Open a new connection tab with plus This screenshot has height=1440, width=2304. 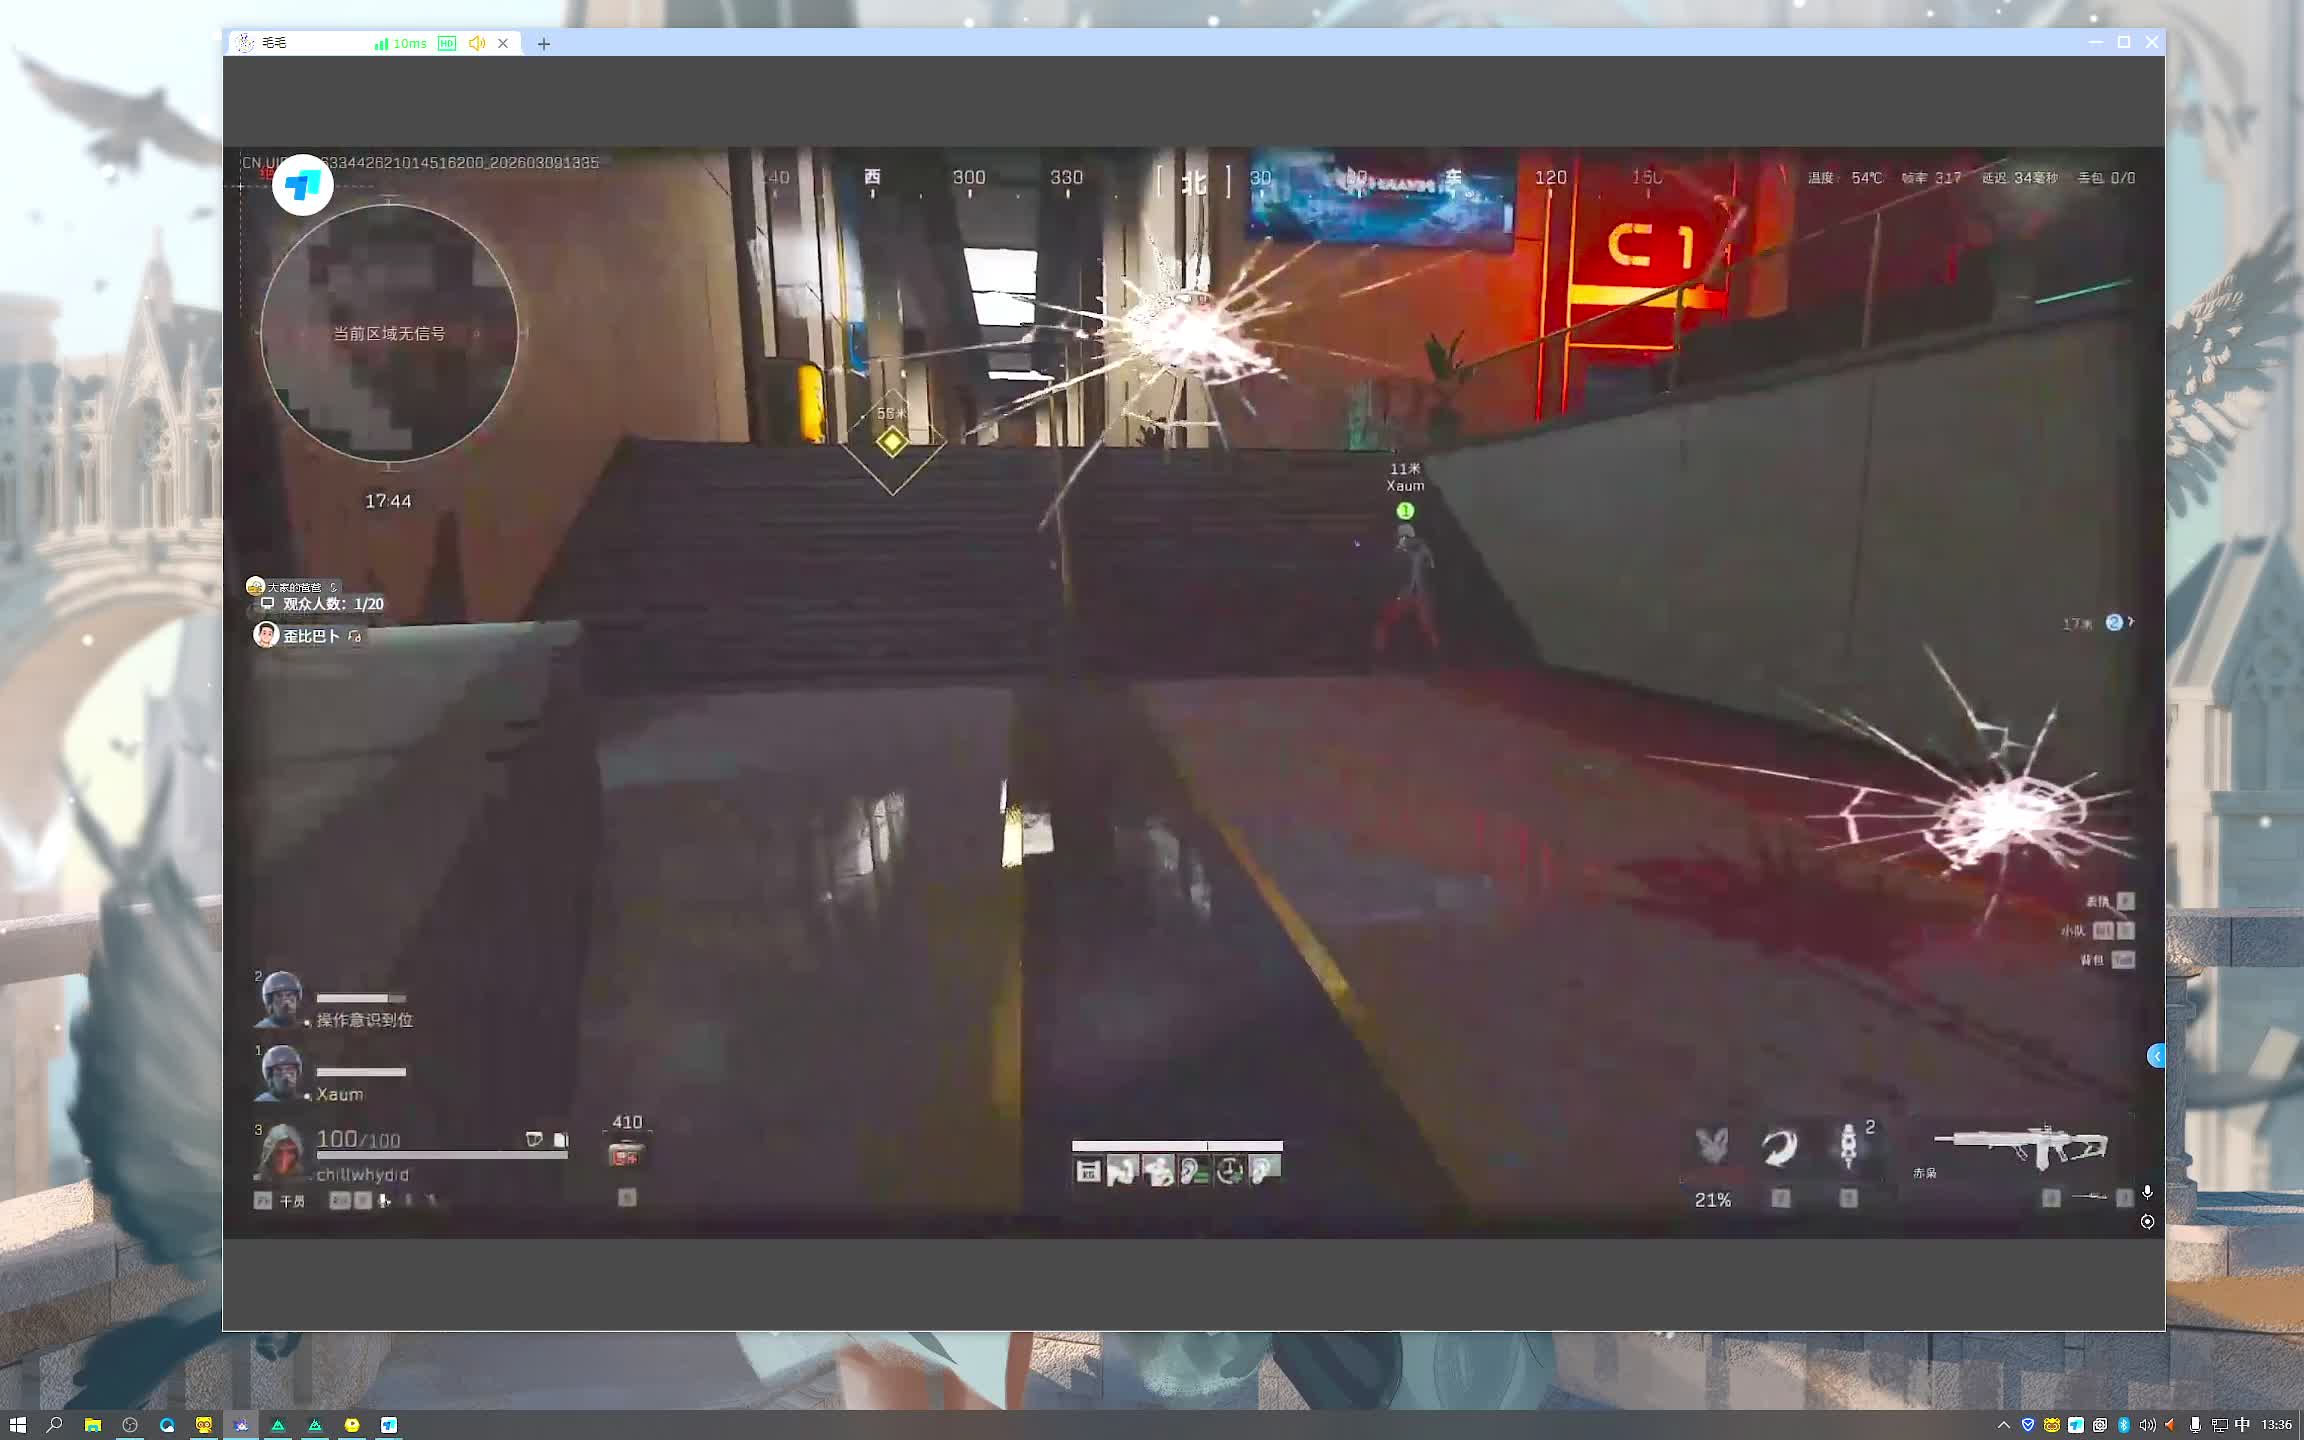543,44
